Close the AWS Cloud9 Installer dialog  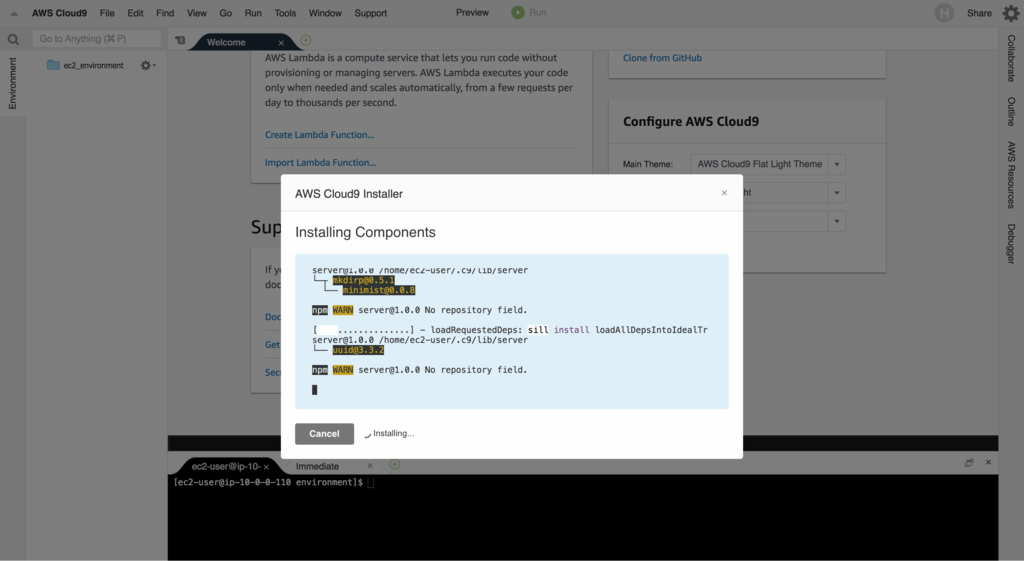click(724, 193)
